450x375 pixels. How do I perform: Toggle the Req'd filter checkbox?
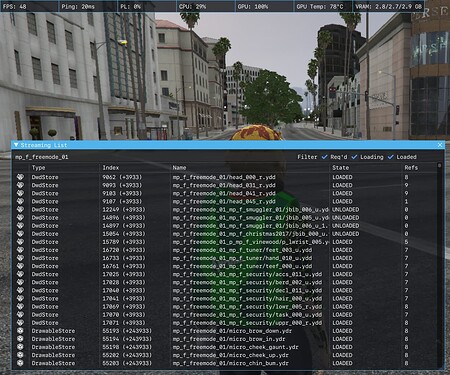pyautogui.click(x=324, y=157)
